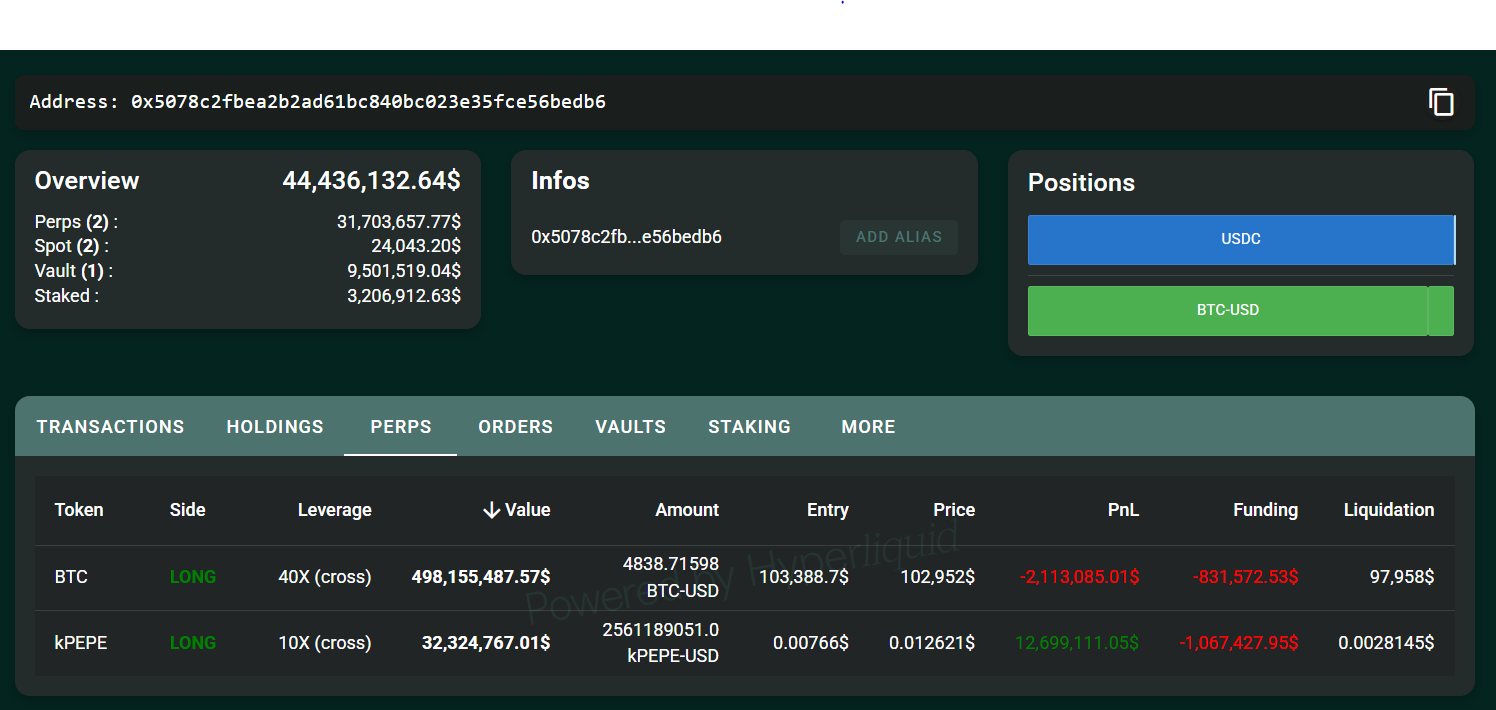Click the kPEPE liquidation price 0.0028145$
The height and width of the screenshot is (710, 1496).
1387,643
